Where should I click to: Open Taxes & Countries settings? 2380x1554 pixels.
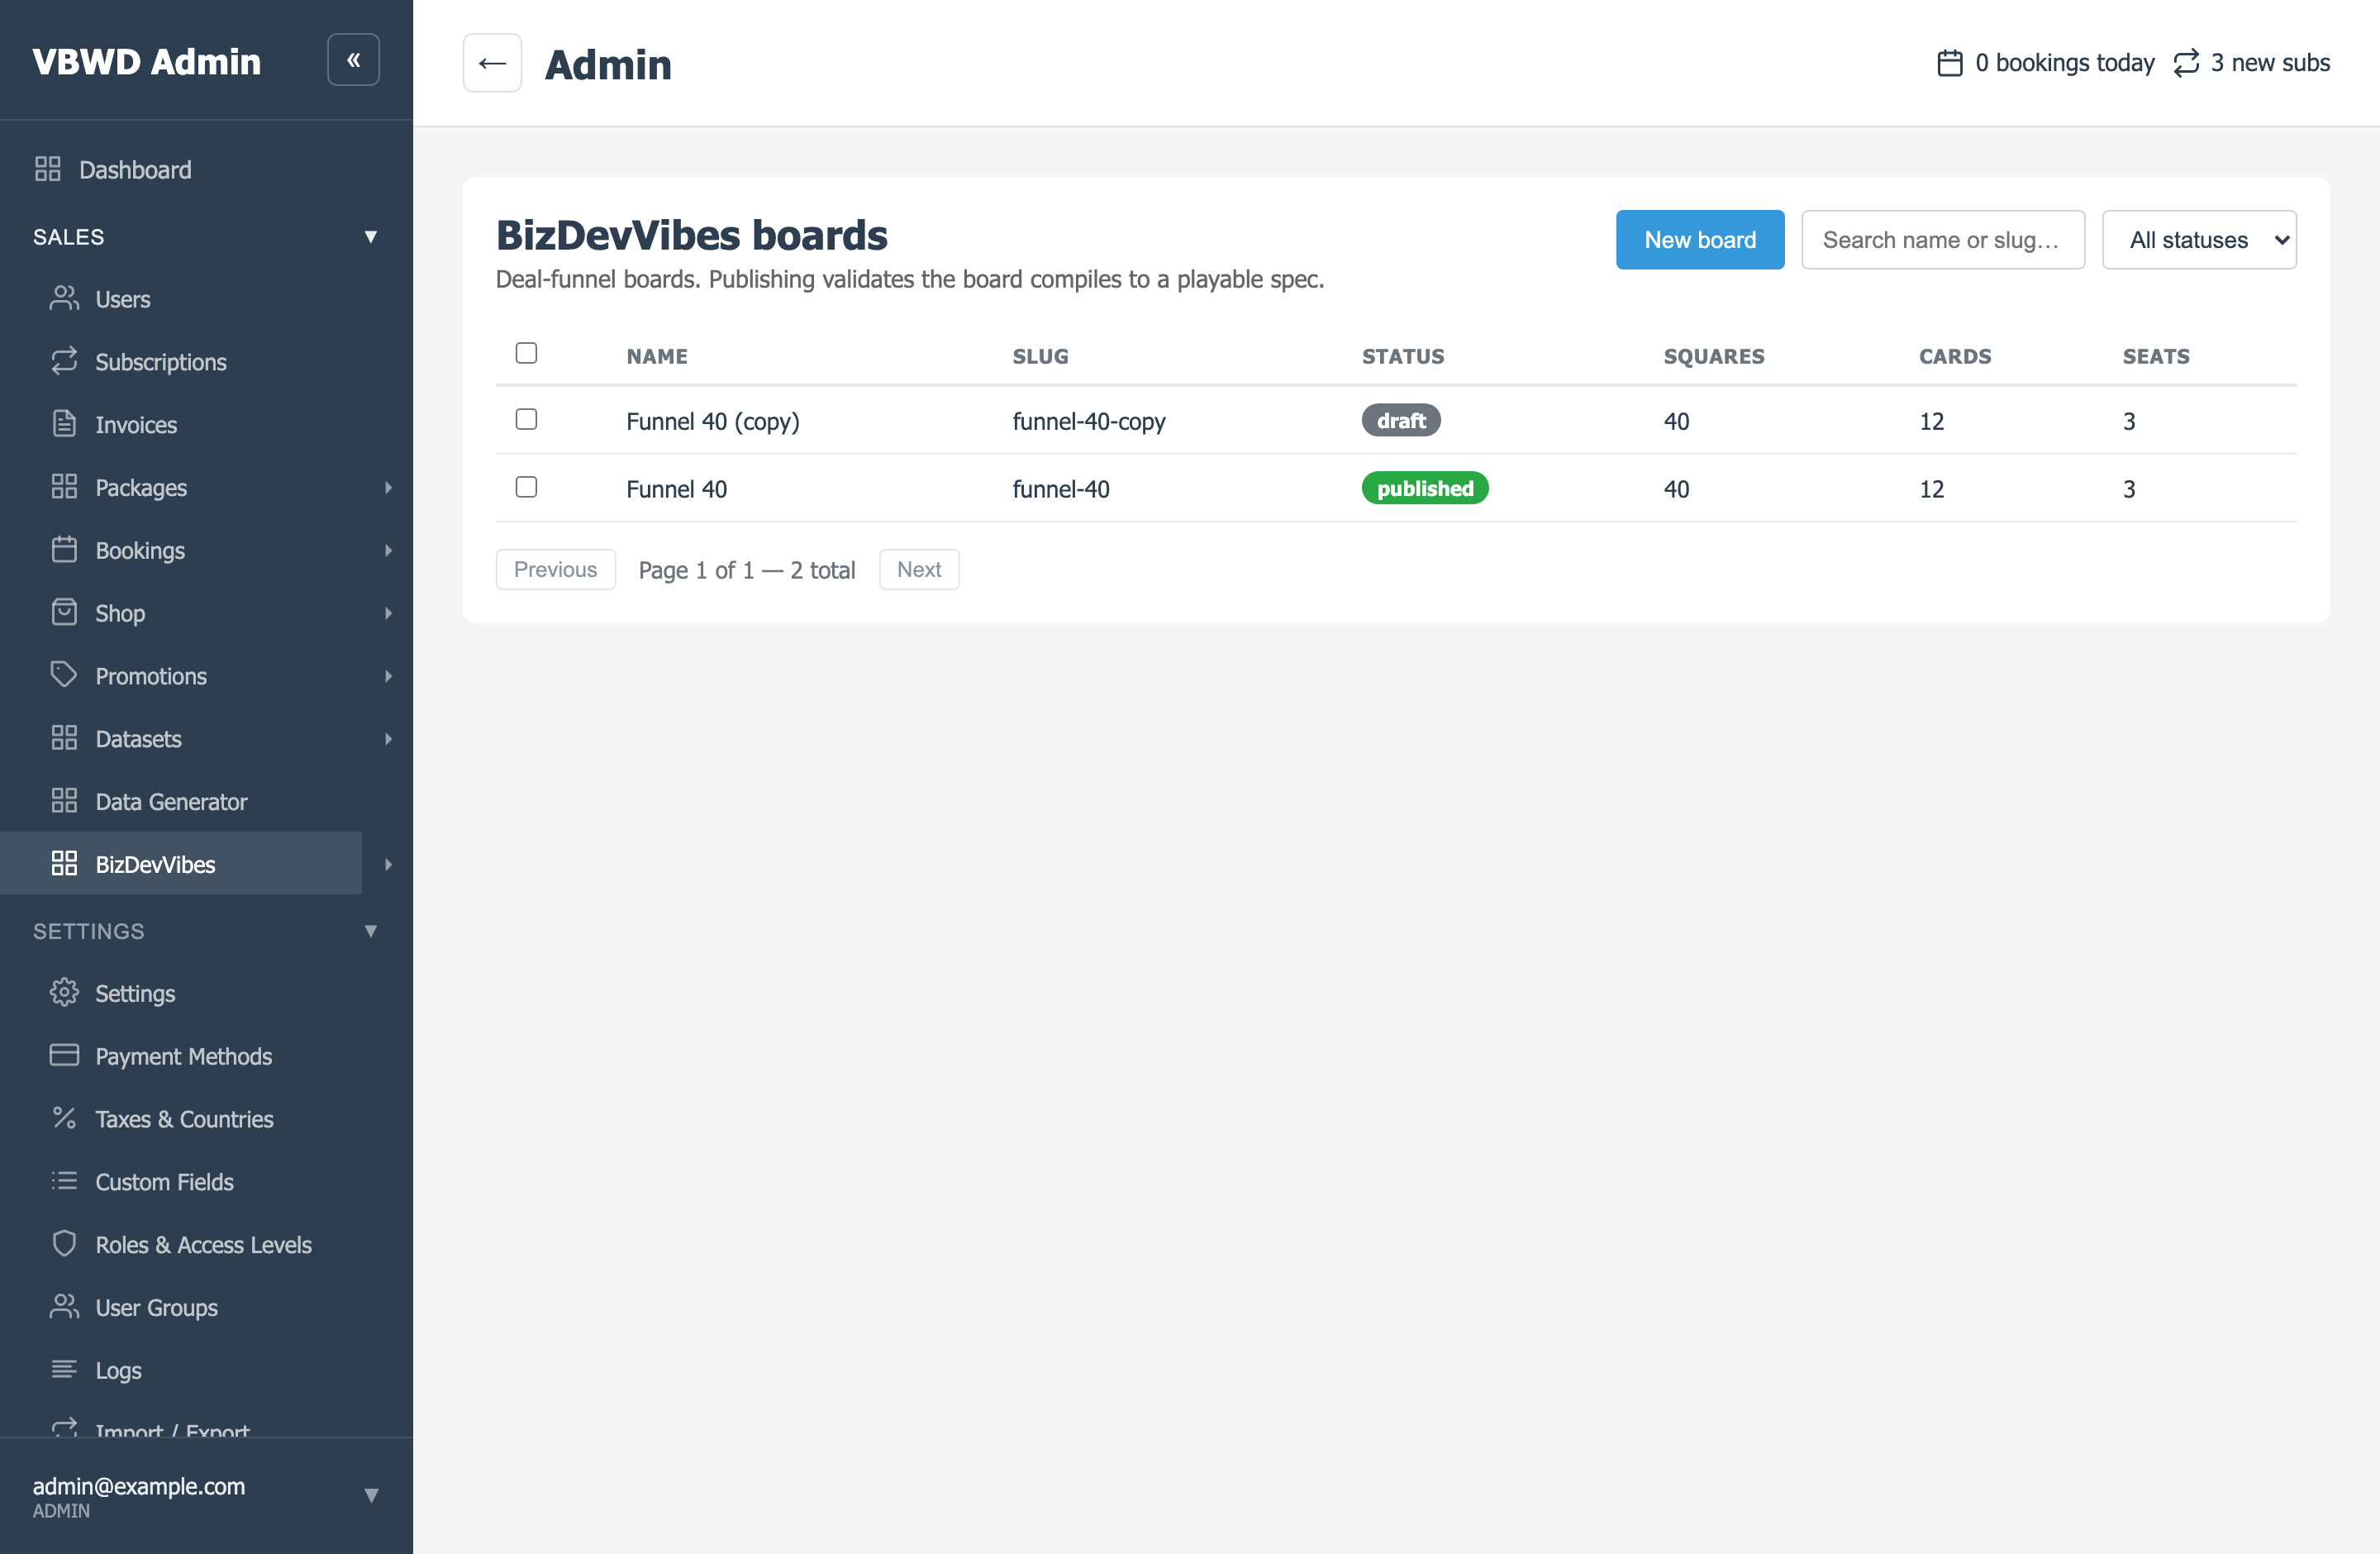point(184,1119)
